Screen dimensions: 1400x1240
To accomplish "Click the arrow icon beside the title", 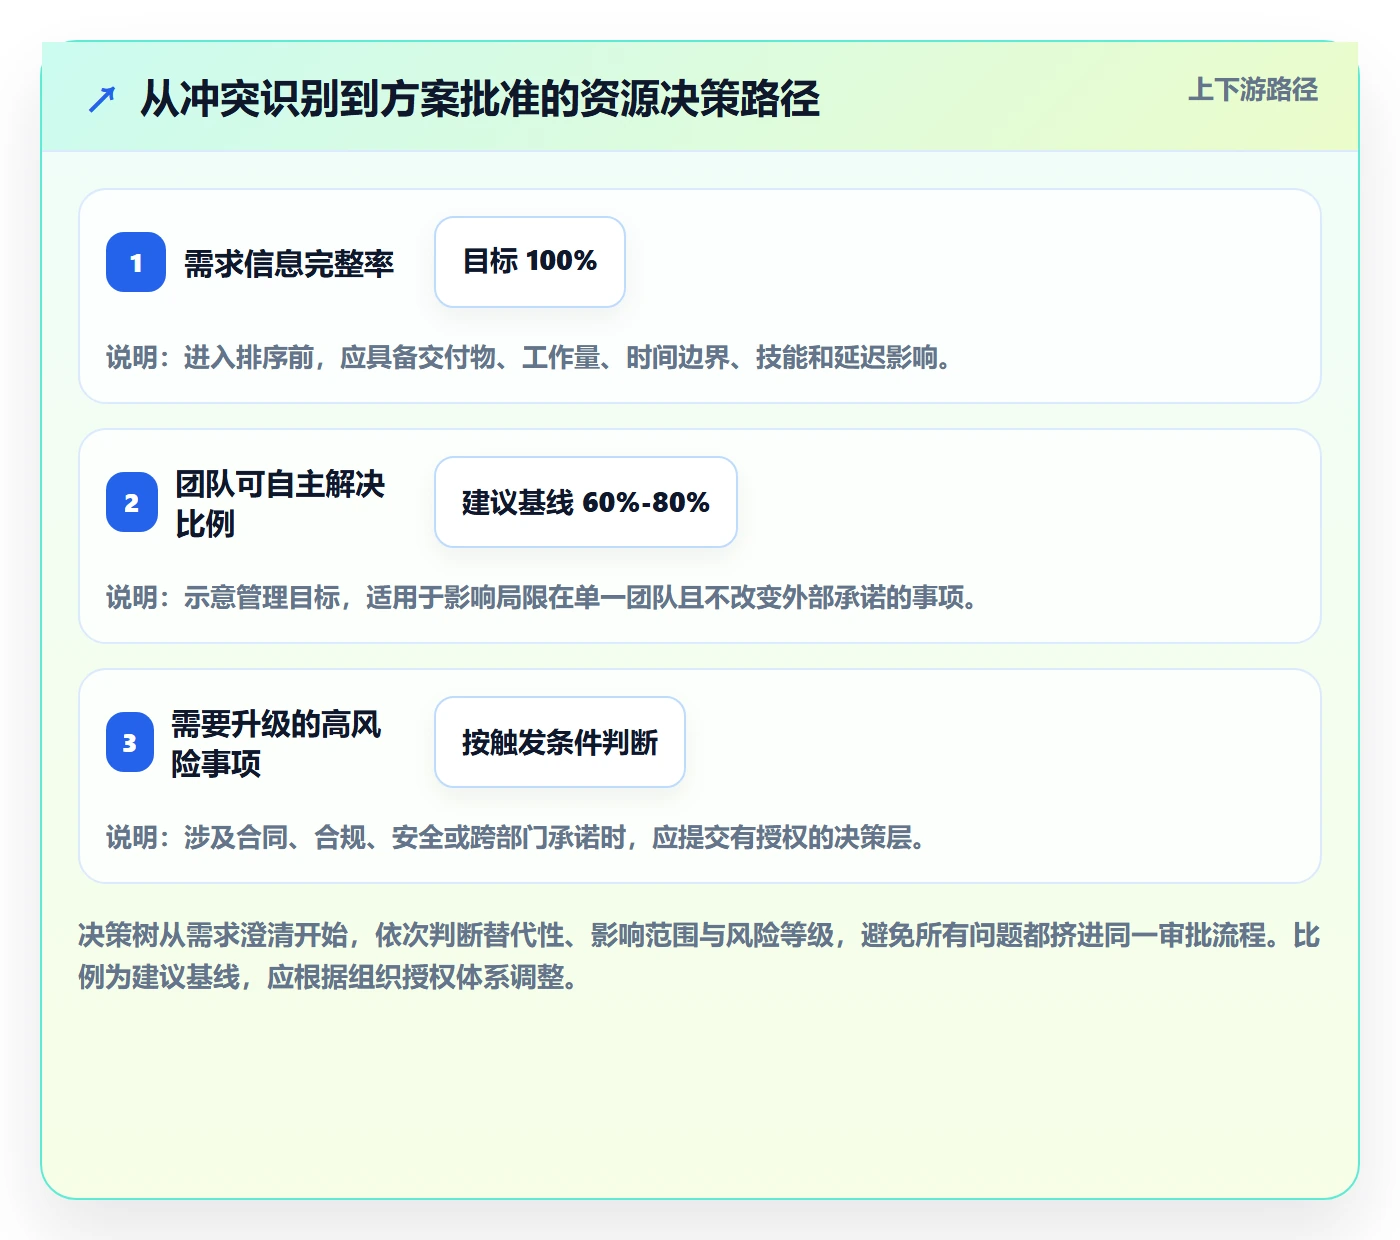I will [102, 99].
